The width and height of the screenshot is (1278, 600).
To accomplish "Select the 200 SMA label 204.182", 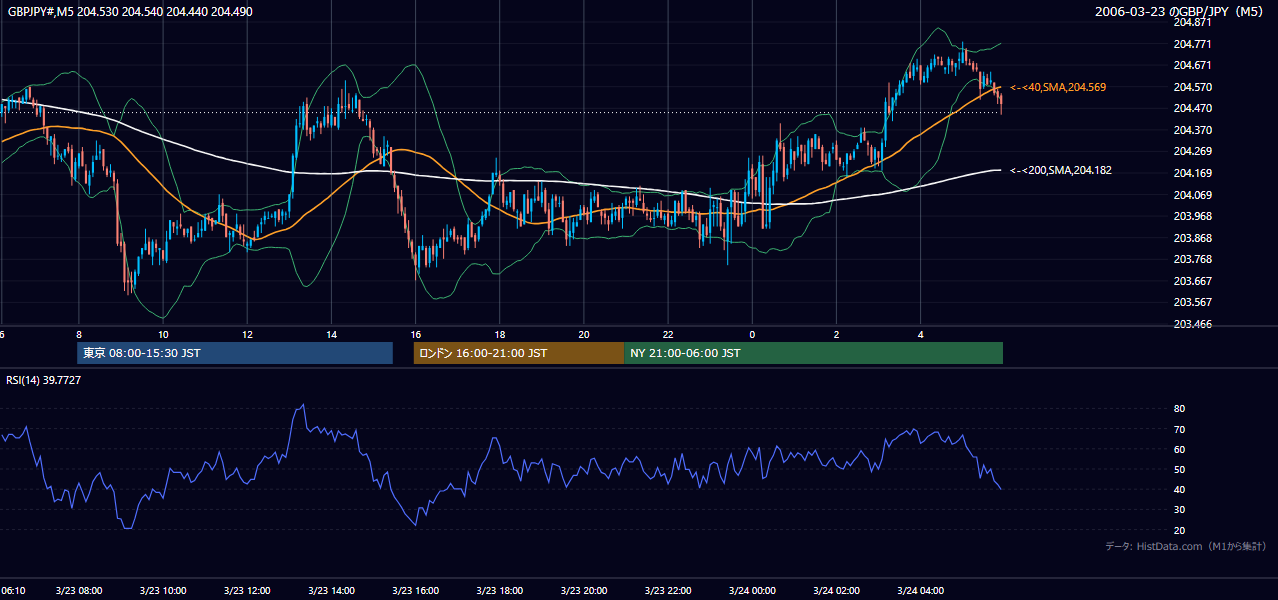I will (x=1061, y=171).
